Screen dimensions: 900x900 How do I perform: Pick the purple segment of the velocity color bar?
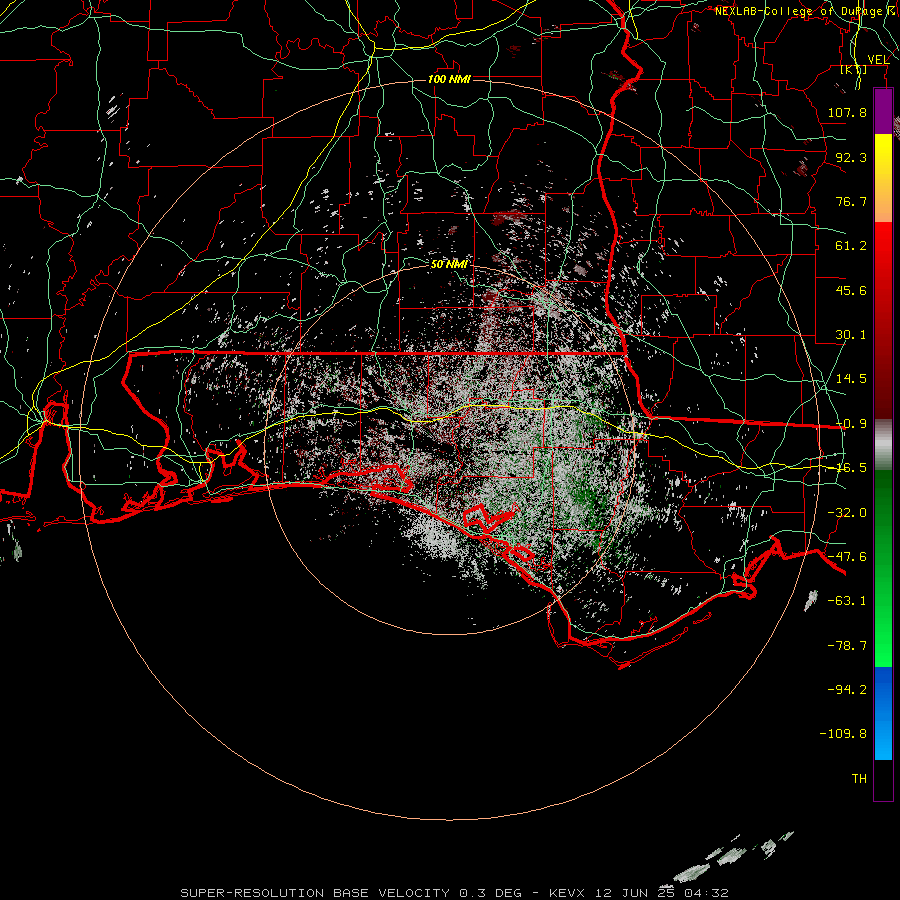pyautogui.click(x=883, y=111)
